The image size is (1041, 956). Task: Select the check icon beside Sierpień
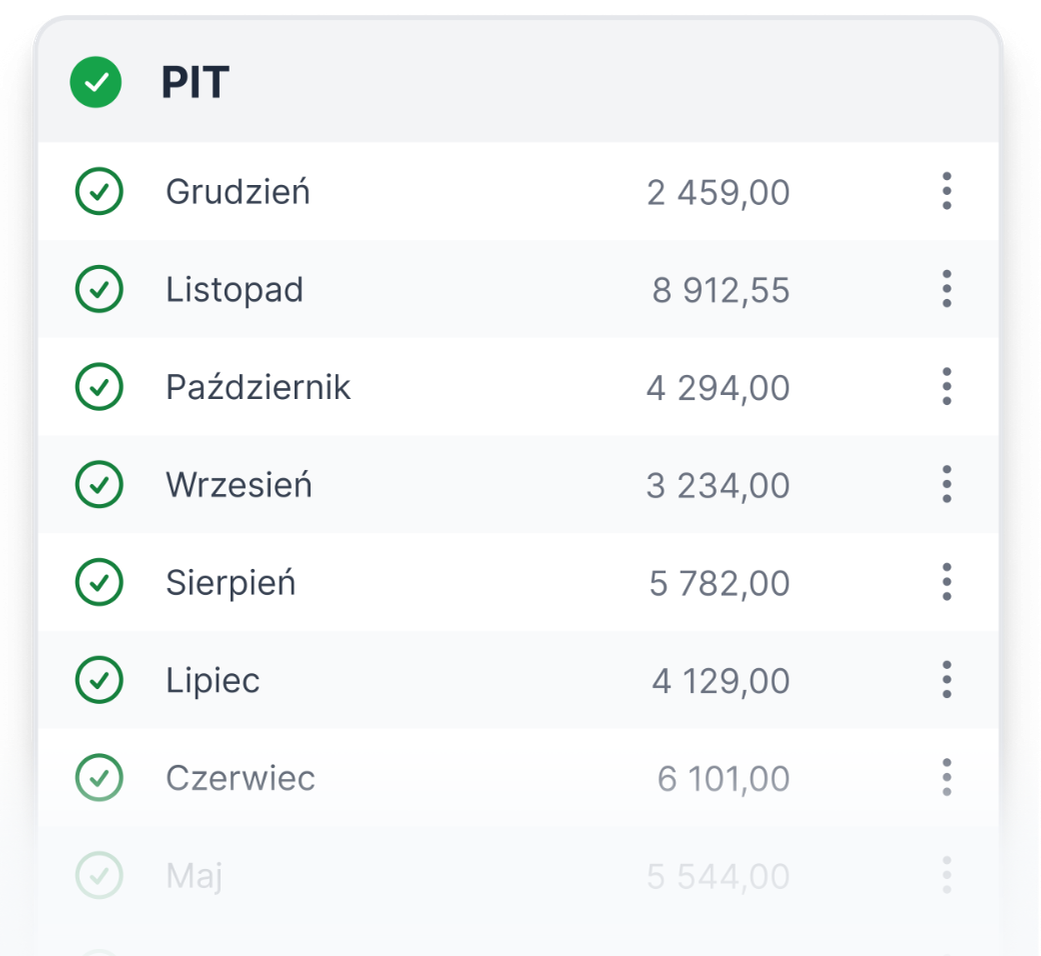(99, 582)
